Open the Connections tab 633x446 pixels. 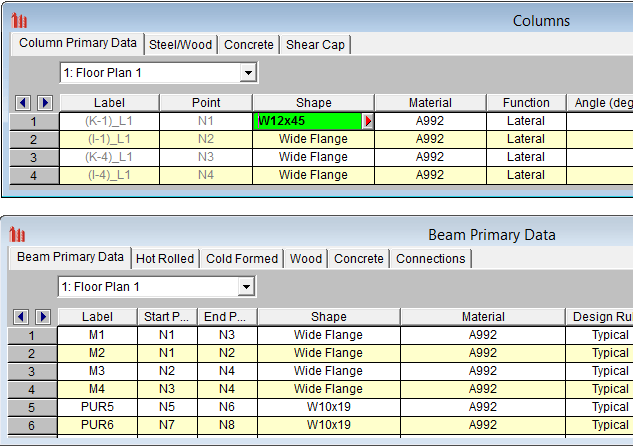(430, 259)
